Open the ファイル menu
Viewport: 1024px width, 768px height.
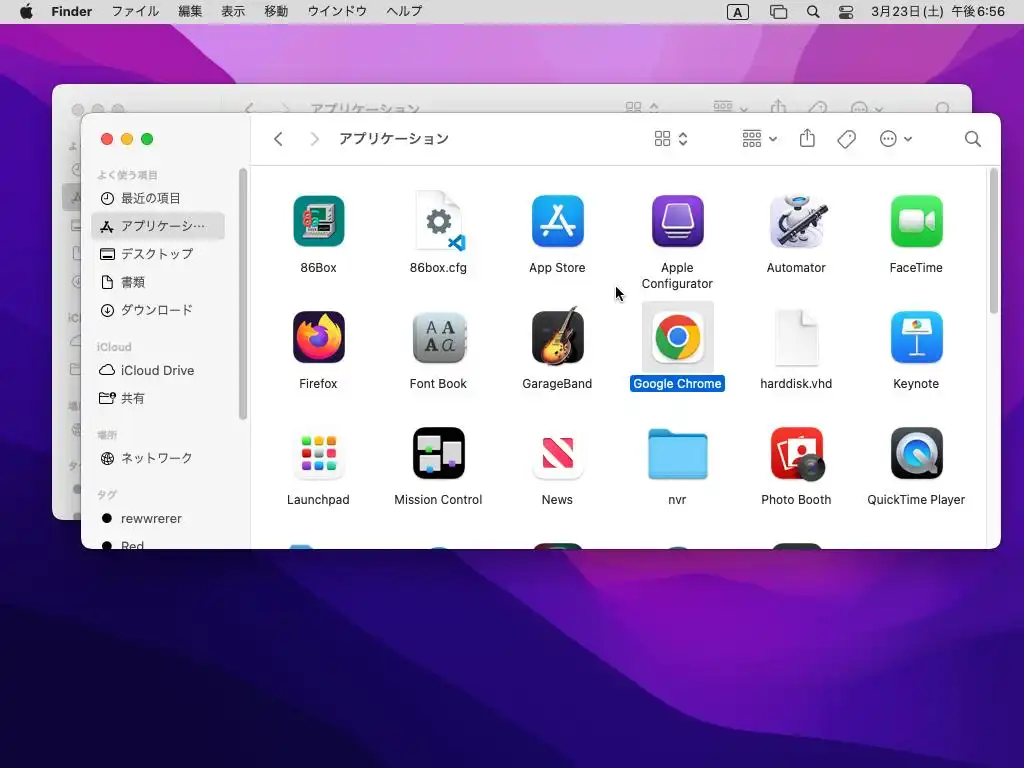[135, 11]
